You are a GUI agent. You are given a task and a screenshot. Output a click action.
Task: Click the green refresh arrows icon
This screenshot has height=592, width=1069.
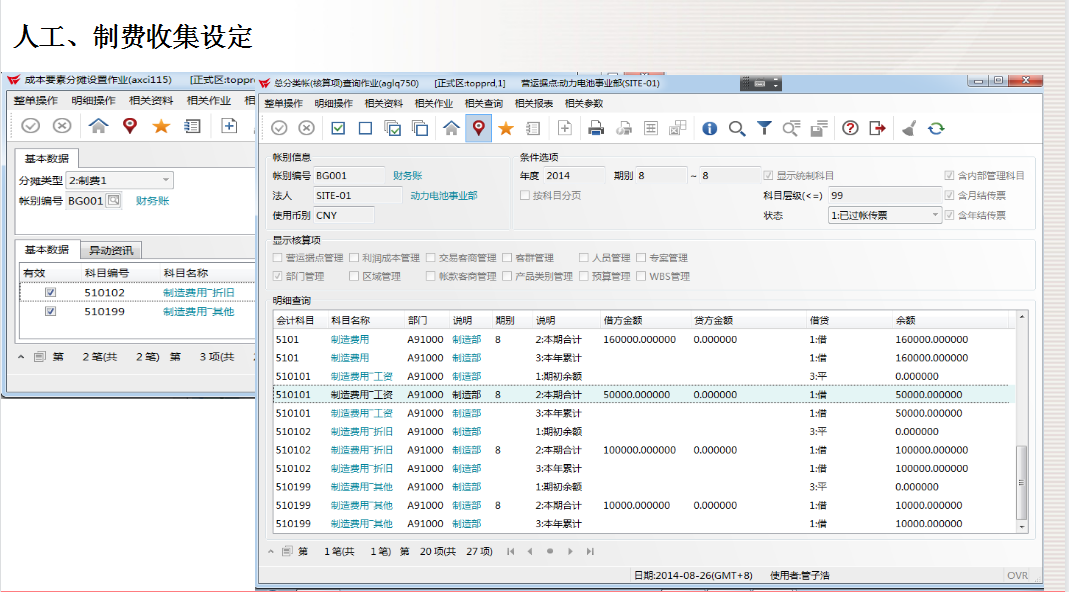(x=936, y=128)
